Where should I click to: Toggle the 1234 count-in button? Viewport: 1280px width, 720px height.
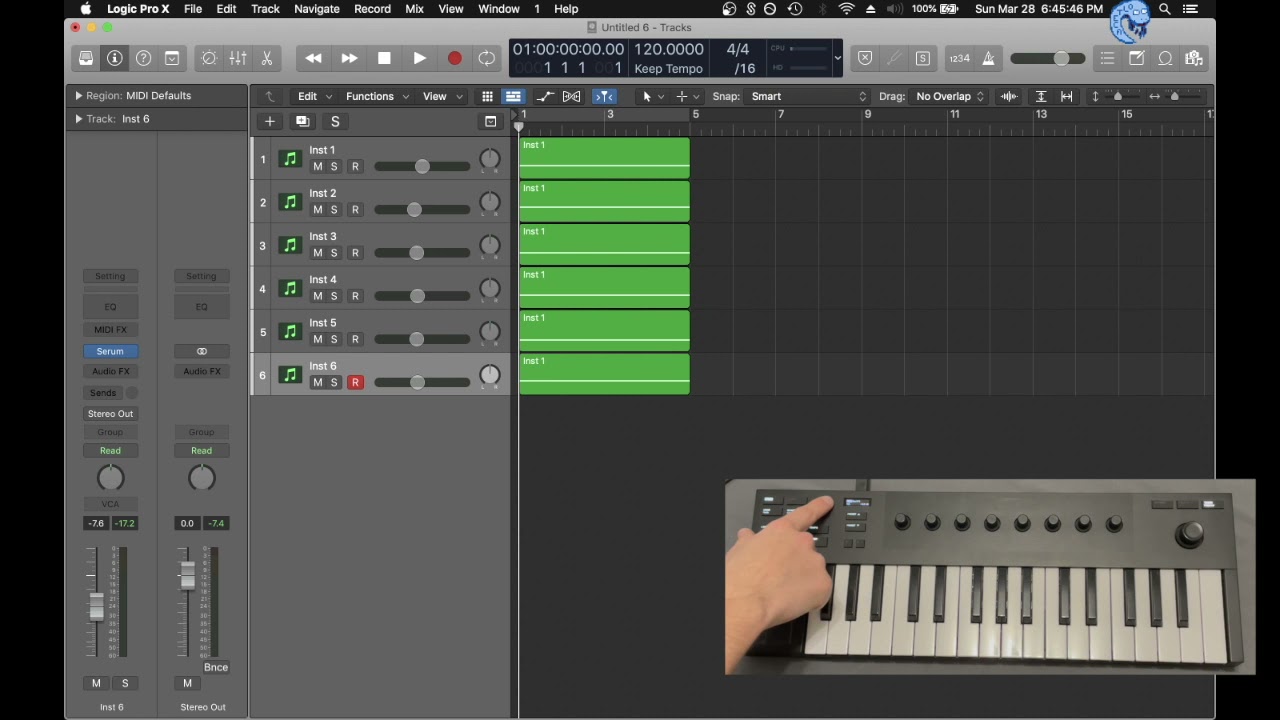(960, 59)
